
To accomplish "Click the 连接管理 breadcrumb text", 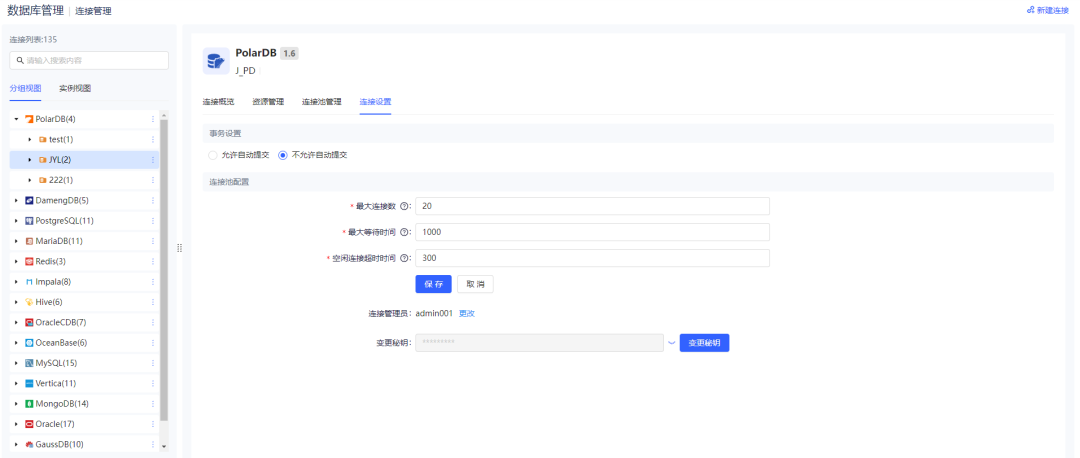I will point(93,11).
